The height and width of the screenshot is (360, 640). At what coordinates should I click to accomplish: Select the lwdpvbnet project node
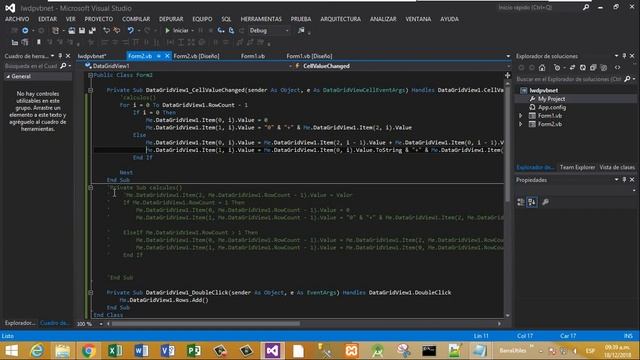pos(544,91)
